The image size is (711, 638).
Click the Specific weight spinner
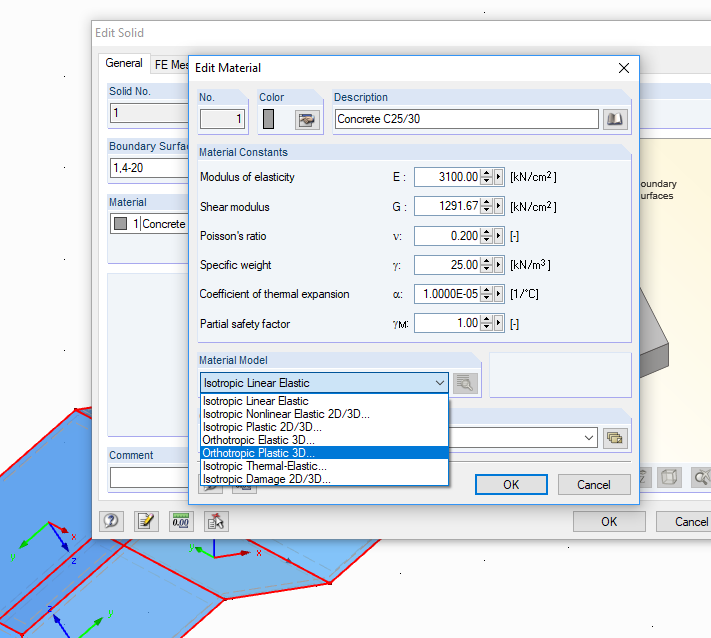click(x=487, y=265)
